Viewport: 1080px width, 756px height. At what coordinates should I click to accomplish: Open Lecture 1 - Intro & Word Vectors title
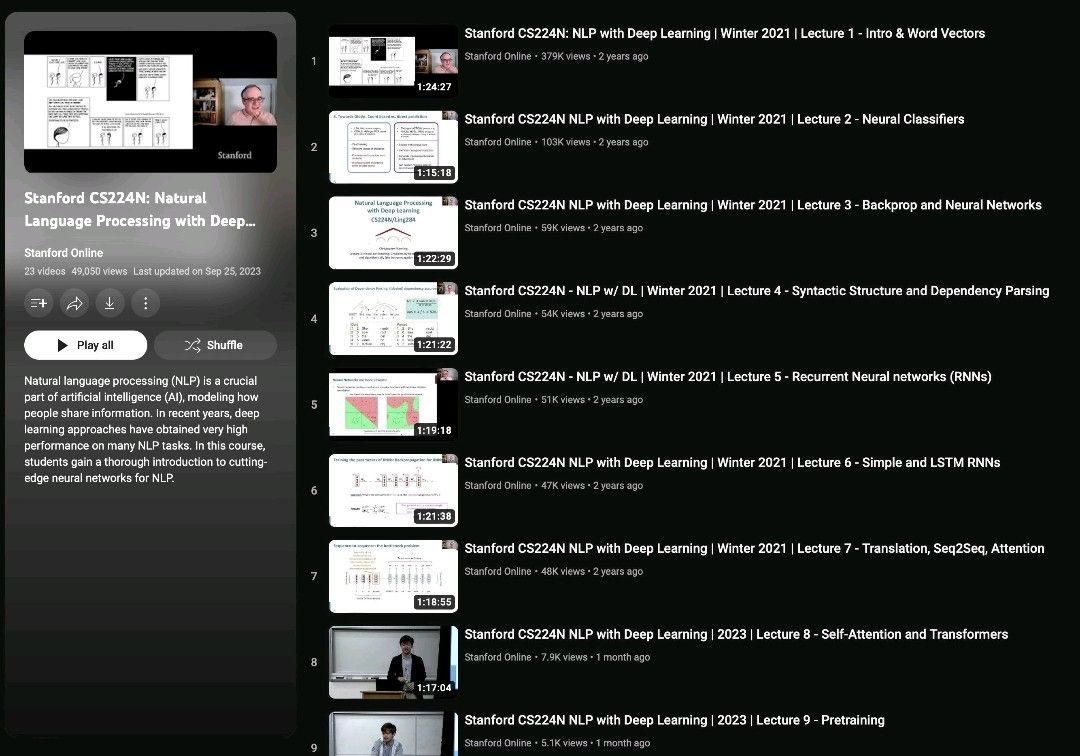(725, 33)
